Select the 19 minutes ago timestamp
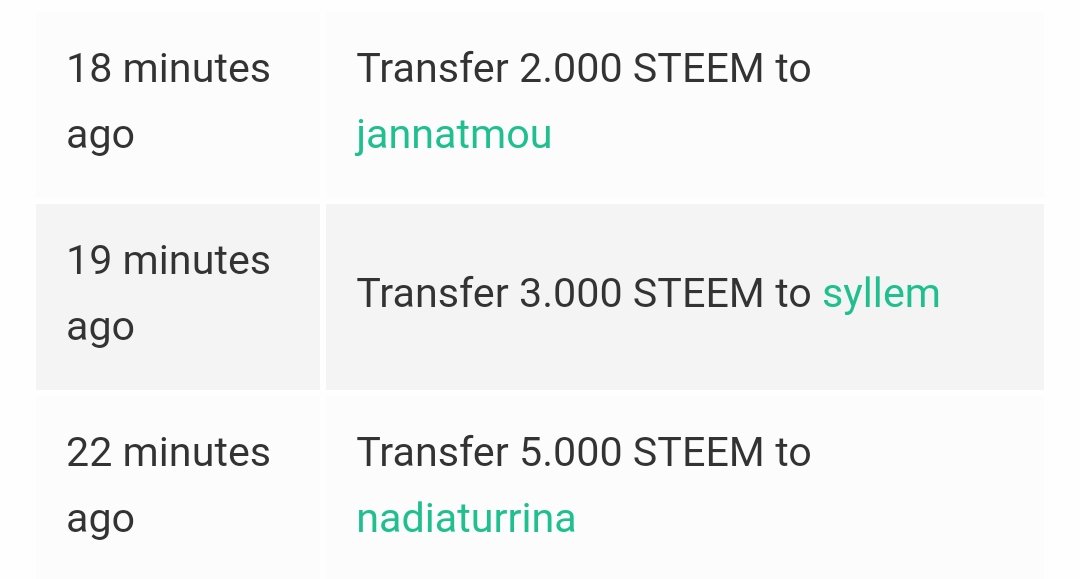The width and height of the screenshot is (1080, 579). tap(168, 293)
